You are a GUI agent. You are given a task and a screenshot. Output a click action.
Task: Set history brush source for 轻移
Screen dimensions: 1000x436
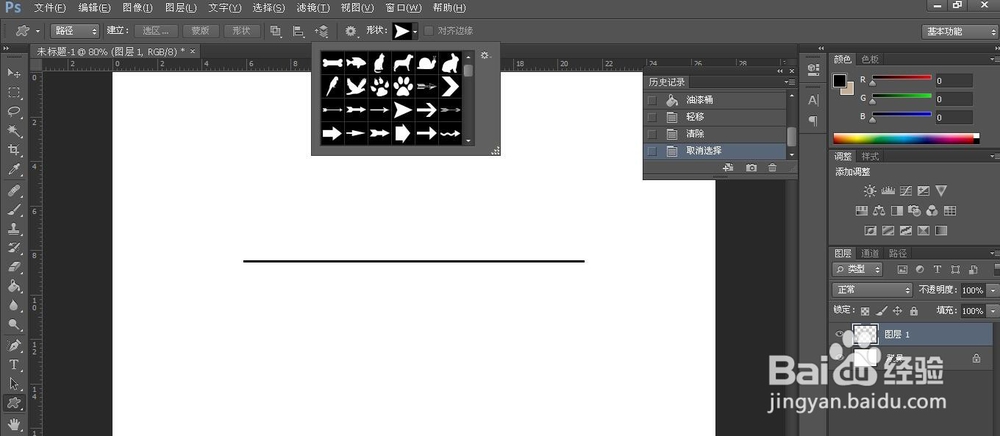(x=652, y=117)
